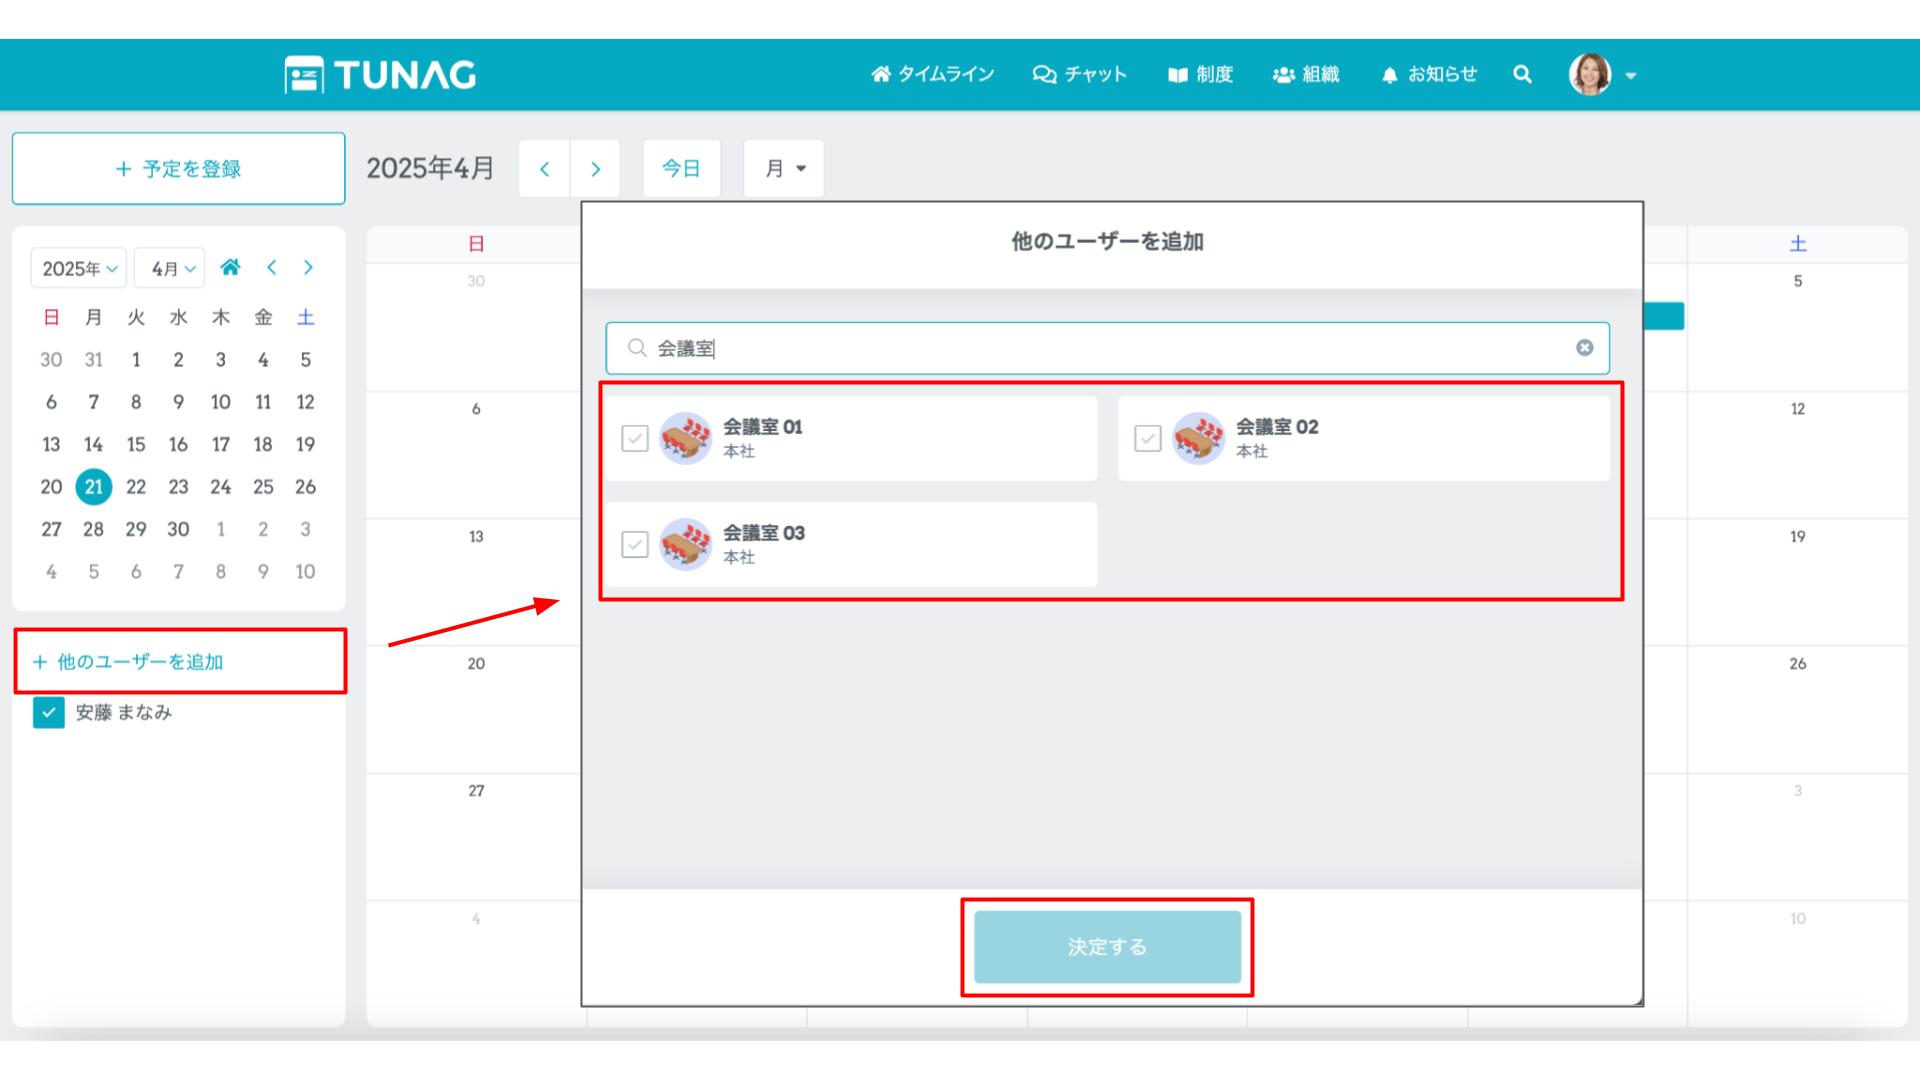This screenshot has height=1080, width=1920.
Task: Open the お知らせ notifications menu
Action: coord(1429,74)
